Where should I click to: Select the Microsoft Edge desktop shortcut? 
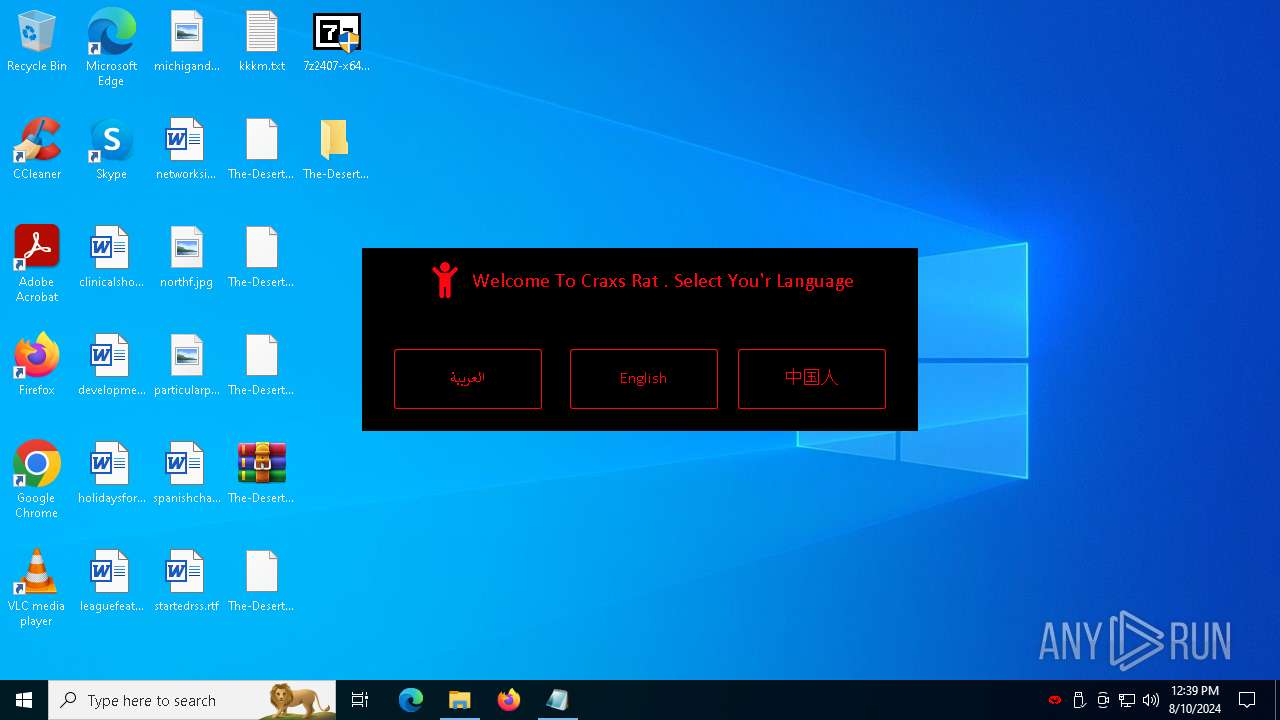pyautogui.click(x=111, y=48)
